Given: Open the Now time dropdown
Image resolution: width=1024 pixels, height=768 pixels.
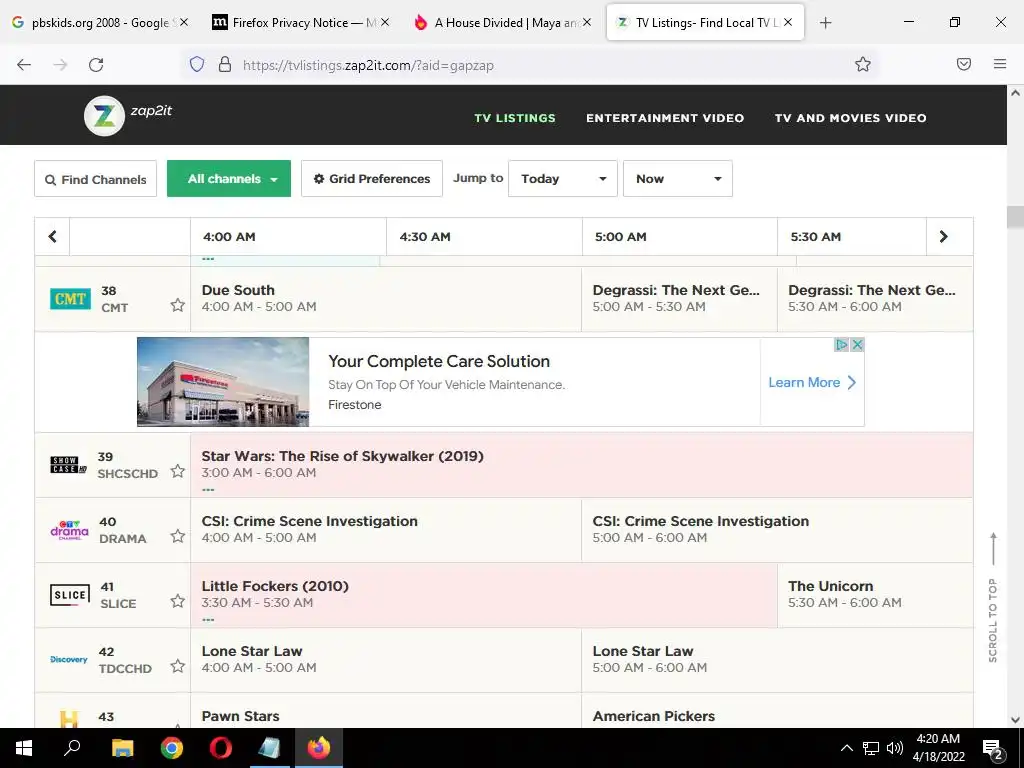Looking at the screenshot, I should click(x=678, y=178).
